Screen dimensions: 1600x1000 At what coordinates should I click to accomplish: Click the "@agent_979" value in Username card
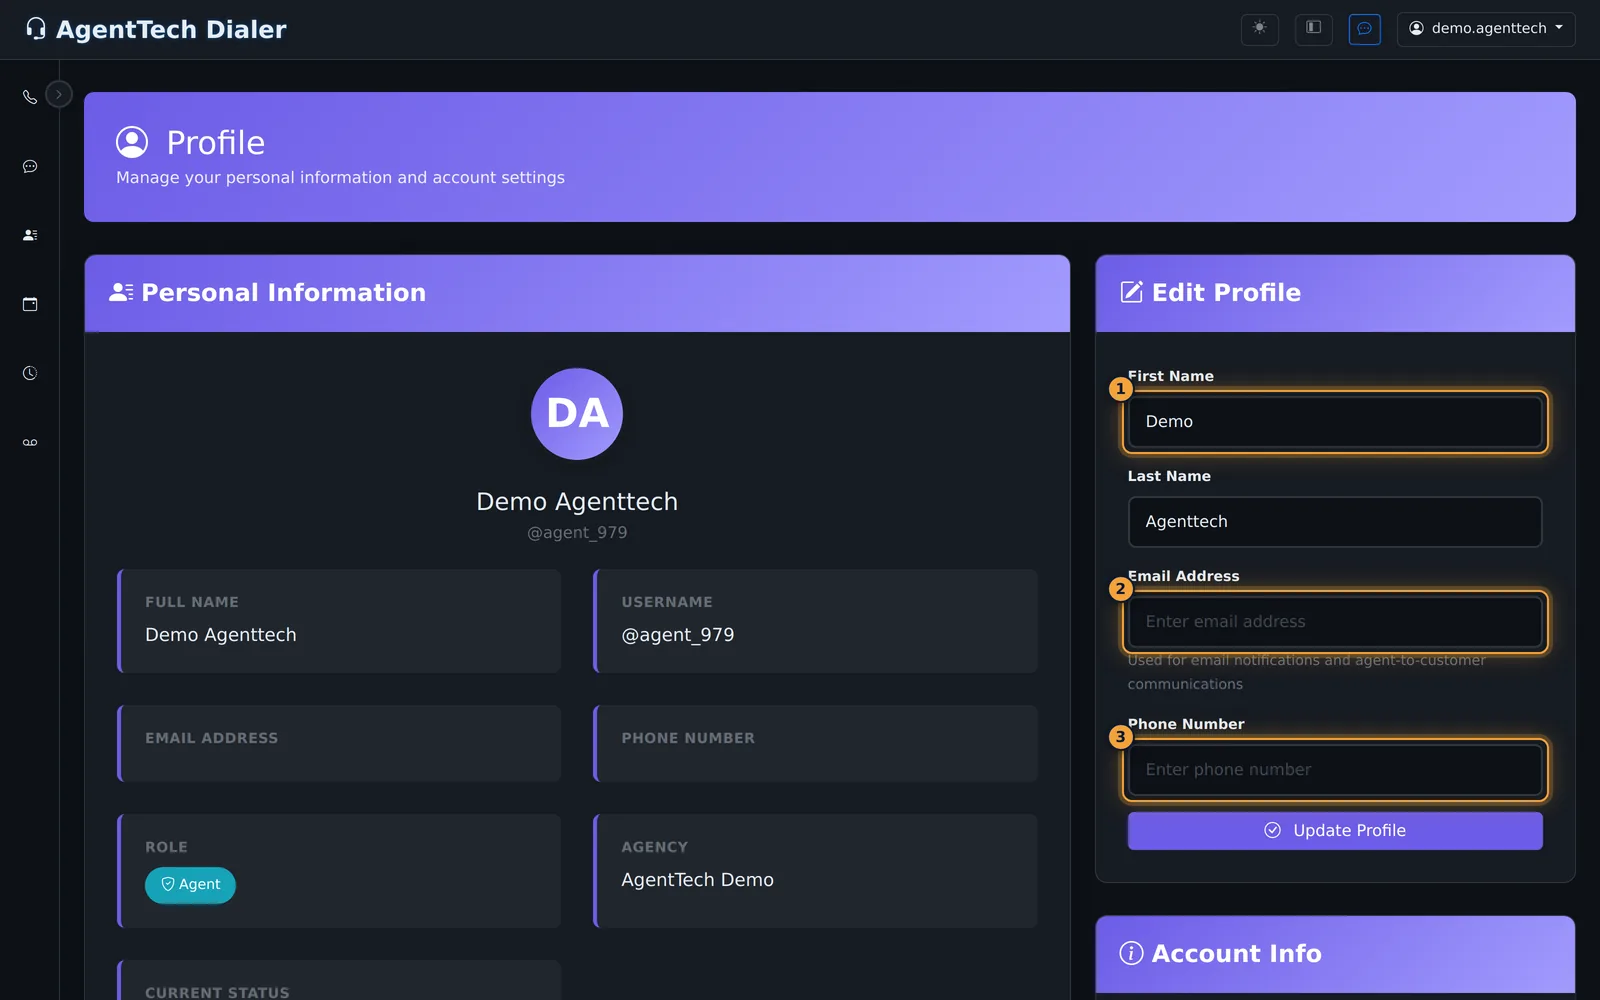pyautogui.click(x=678, y=635)
